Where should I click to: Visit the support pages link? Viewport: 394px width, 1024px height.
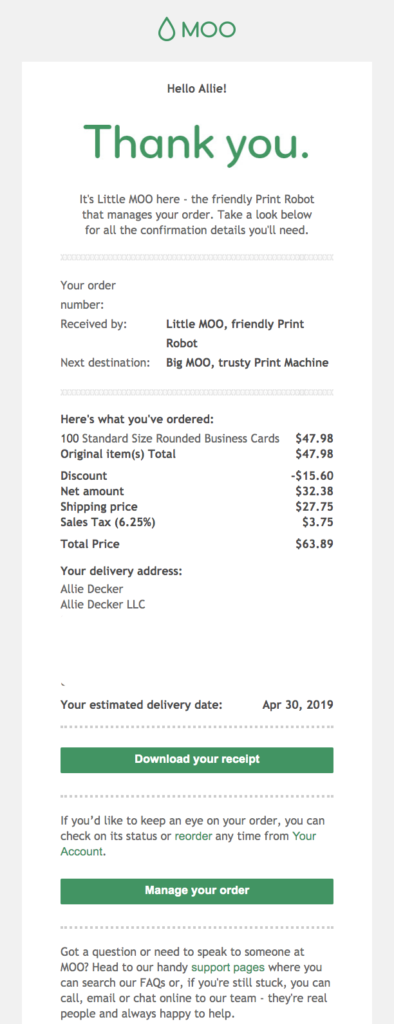point(228,967)
